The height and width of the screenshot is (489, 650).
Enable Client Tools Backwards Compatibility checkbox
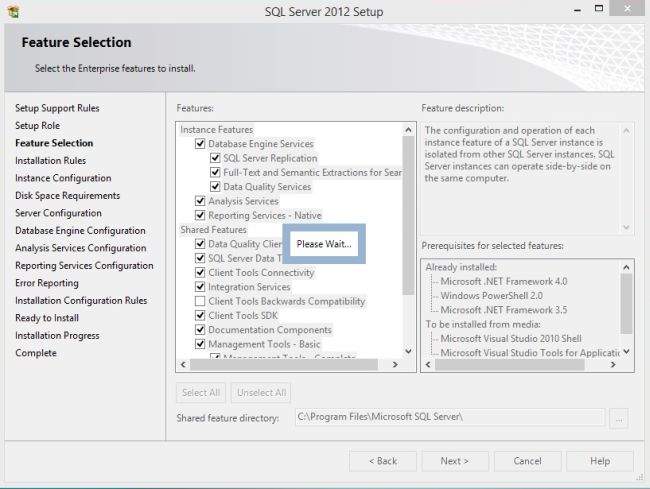(x=200, y=301)
